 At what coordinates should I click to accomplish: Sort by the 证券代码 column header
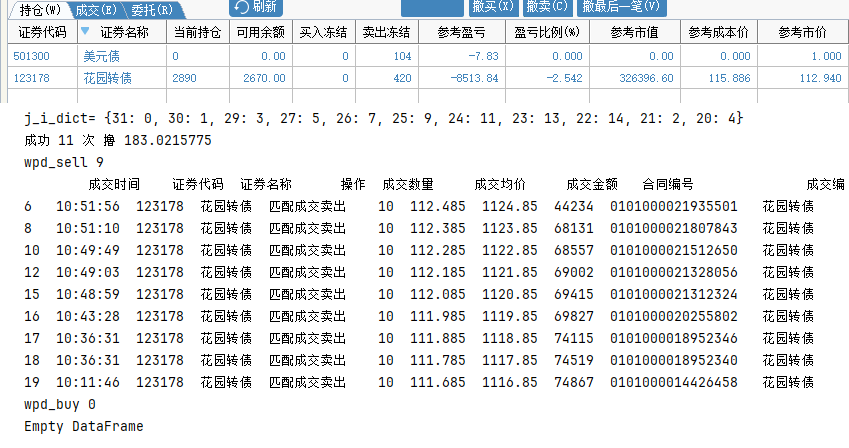point(42,33)
